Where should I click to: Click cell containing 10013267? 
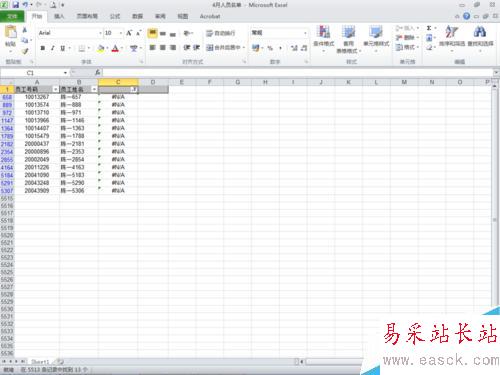37,97
